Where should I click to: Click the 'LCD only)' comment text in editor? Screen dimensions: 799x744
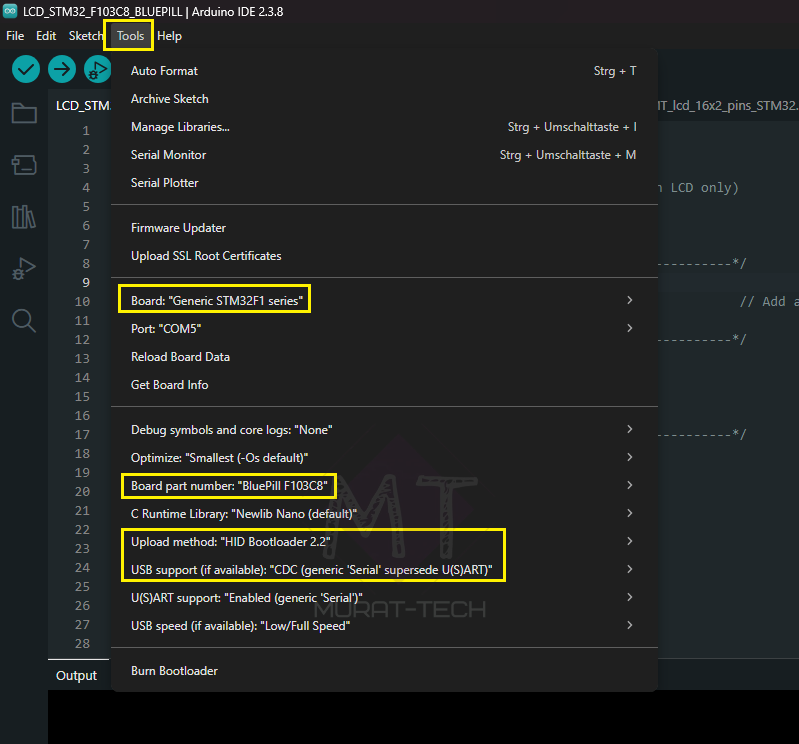click(x=704, y=188)
